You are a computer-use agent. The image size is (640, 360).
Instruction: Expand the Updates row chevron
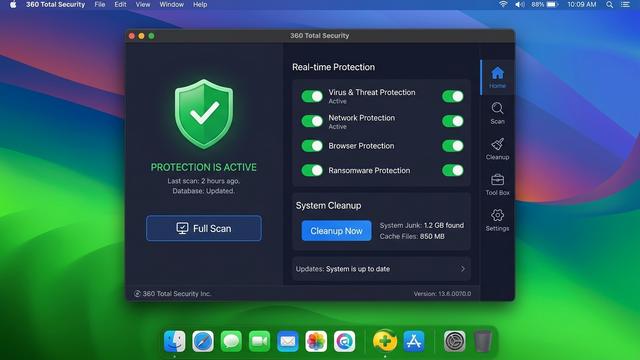click(x=462, y=269)
